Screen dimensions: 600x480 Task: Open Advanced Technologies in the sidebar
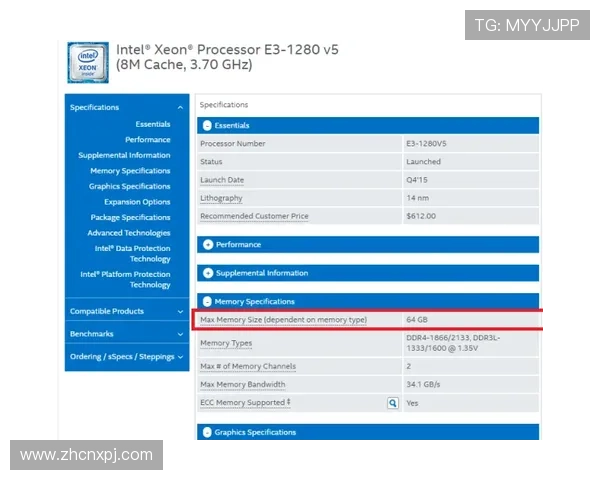point(129,233)
